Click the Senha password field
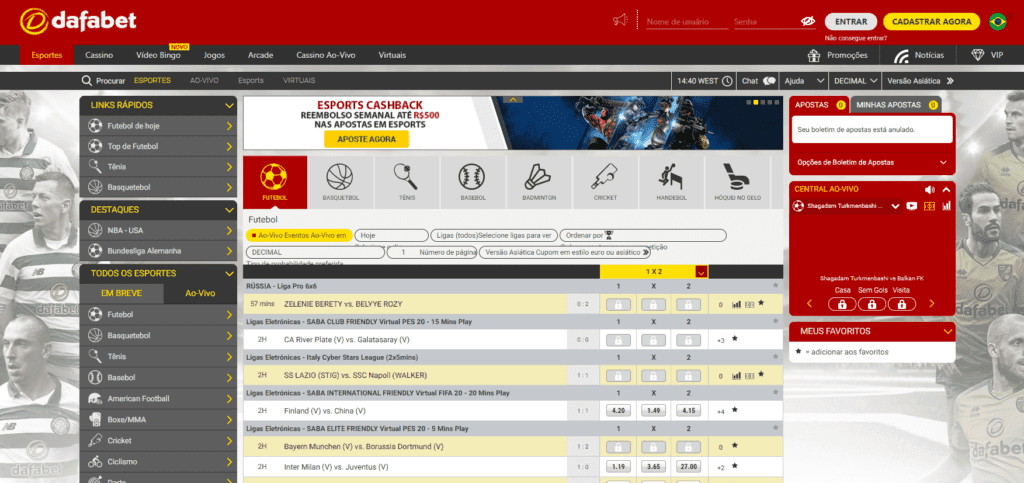The width and height of the screenshot is (1024, 483). click(765, 22)
